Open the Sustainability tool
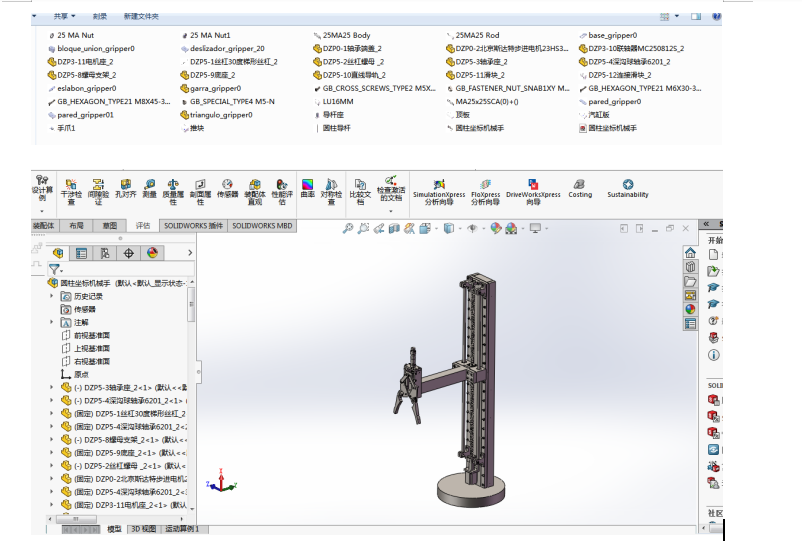The width and height of the screenshot is (802, 556). 628,189
